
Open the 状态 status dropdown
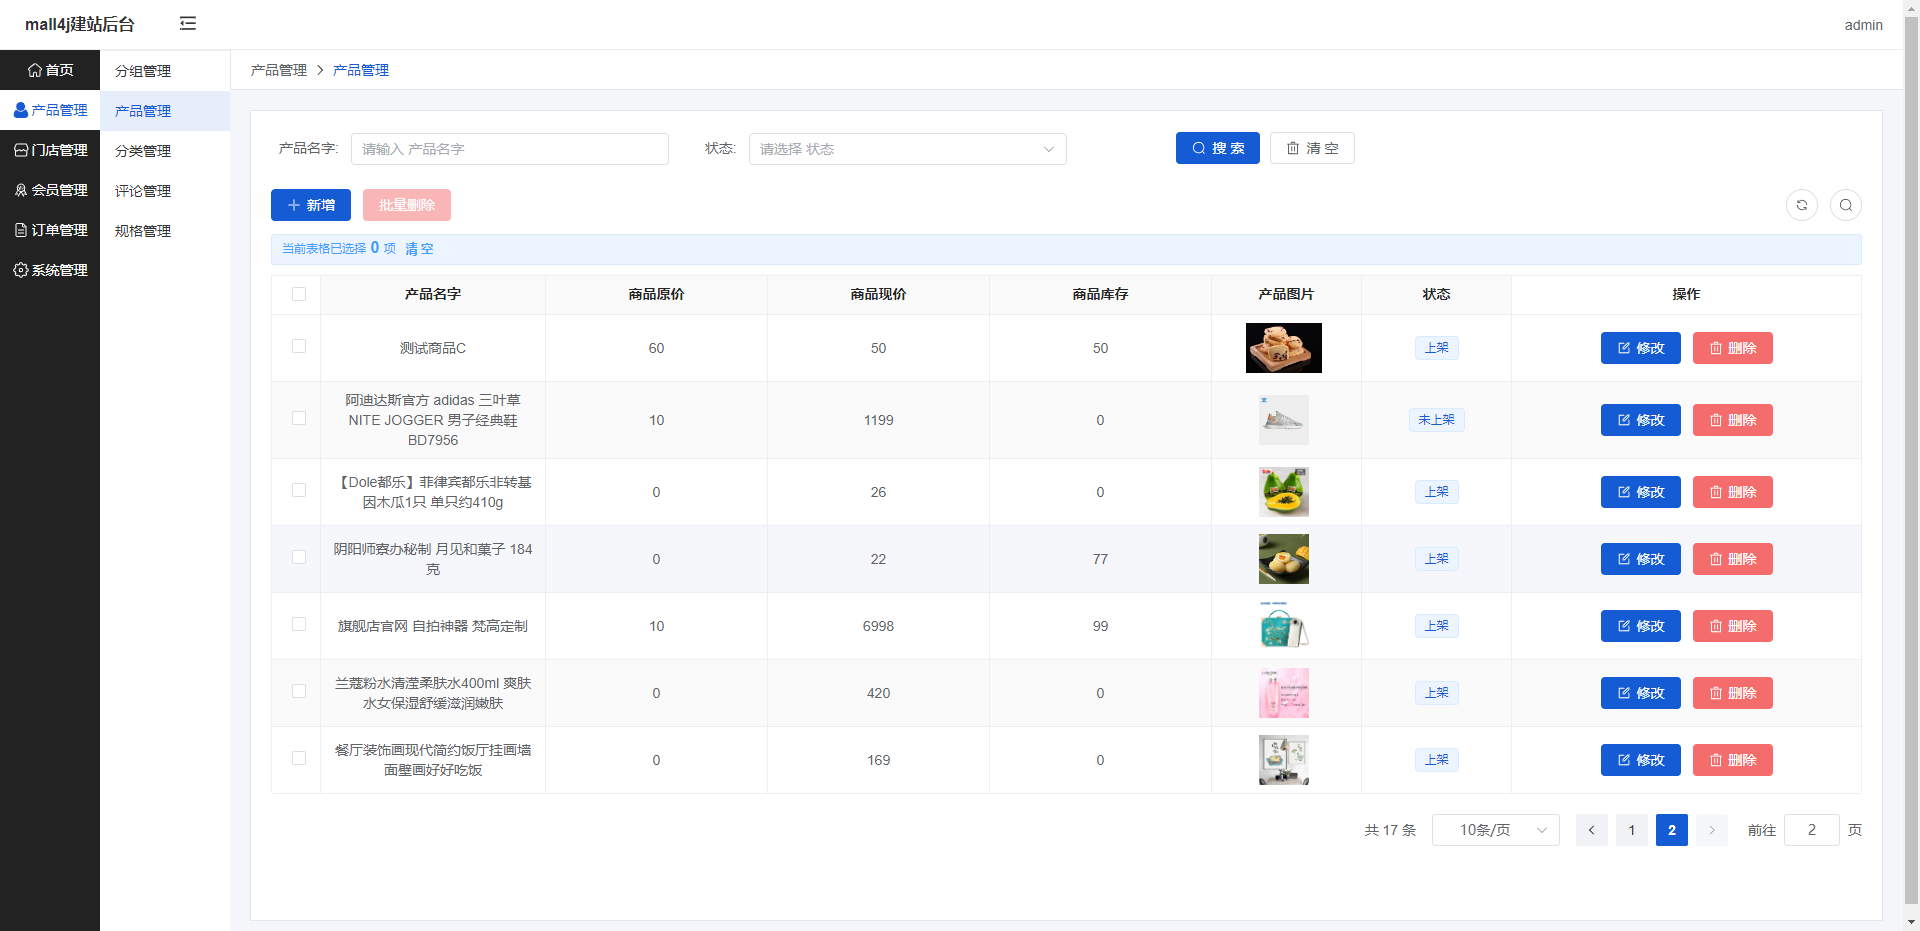(907, 149)
